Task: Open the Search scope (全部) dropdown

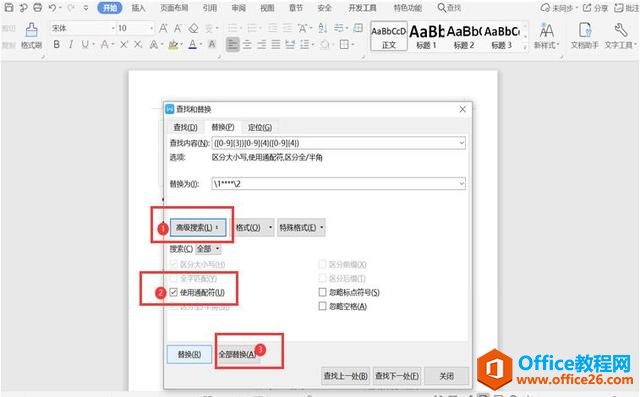Action: [208, 248]
